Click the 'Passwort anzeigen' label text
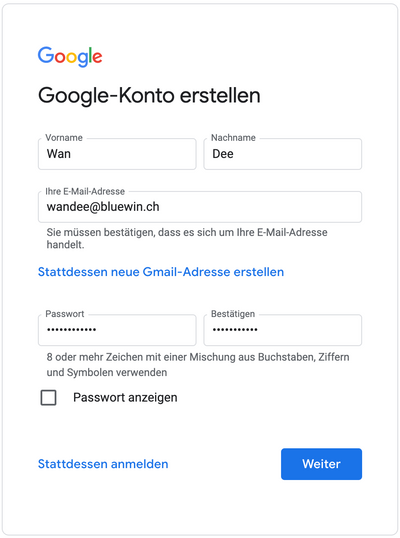This screenshot has width=400, height=538. click(x=125, y=398)
